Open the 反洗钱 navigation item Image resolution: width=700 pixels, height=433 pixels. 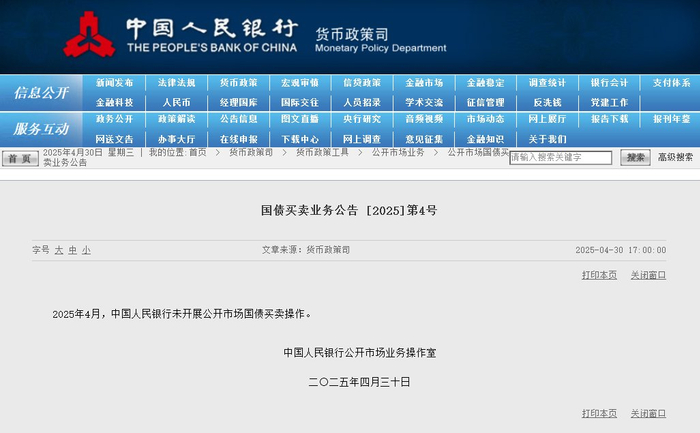(x=547, y=102)
